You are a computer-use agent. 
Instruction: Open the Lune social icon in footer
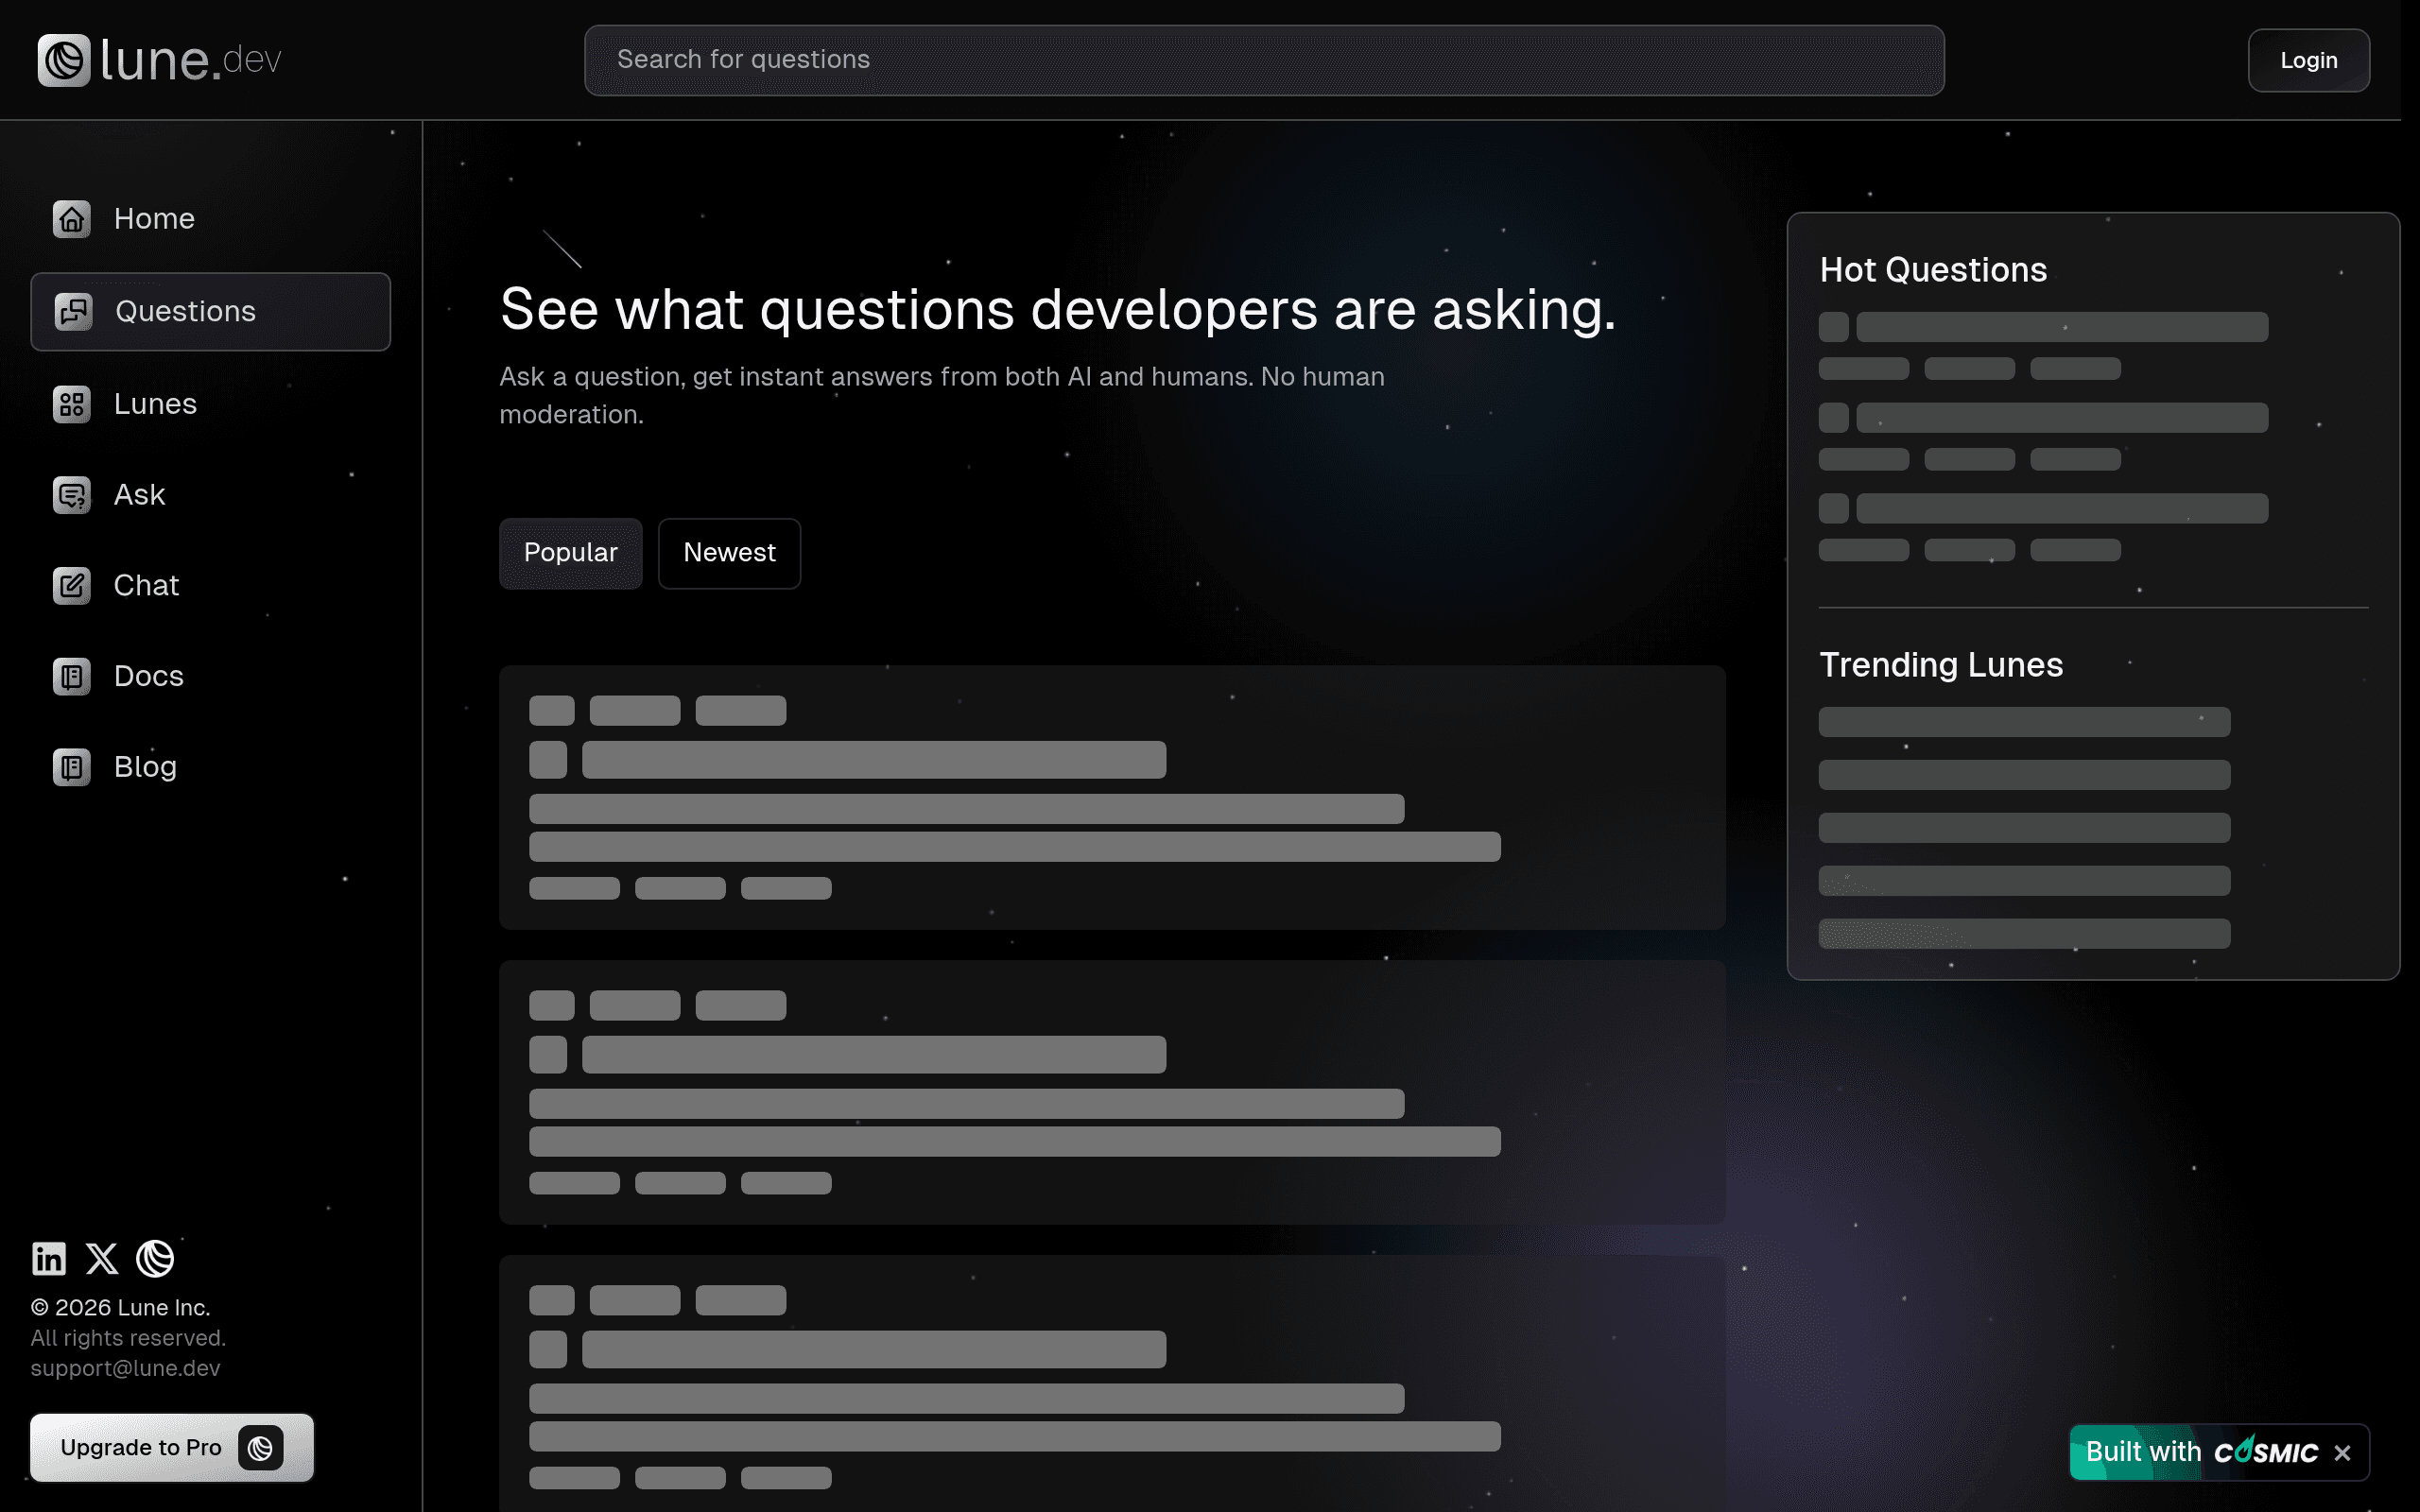point(155,1258)
